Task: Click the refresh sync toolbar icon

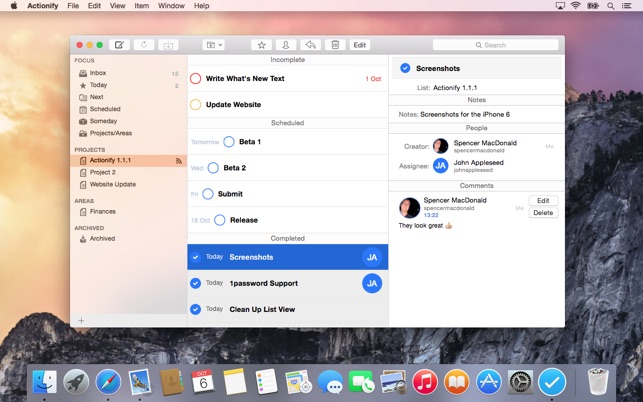Action: click(x=144, y=45)
